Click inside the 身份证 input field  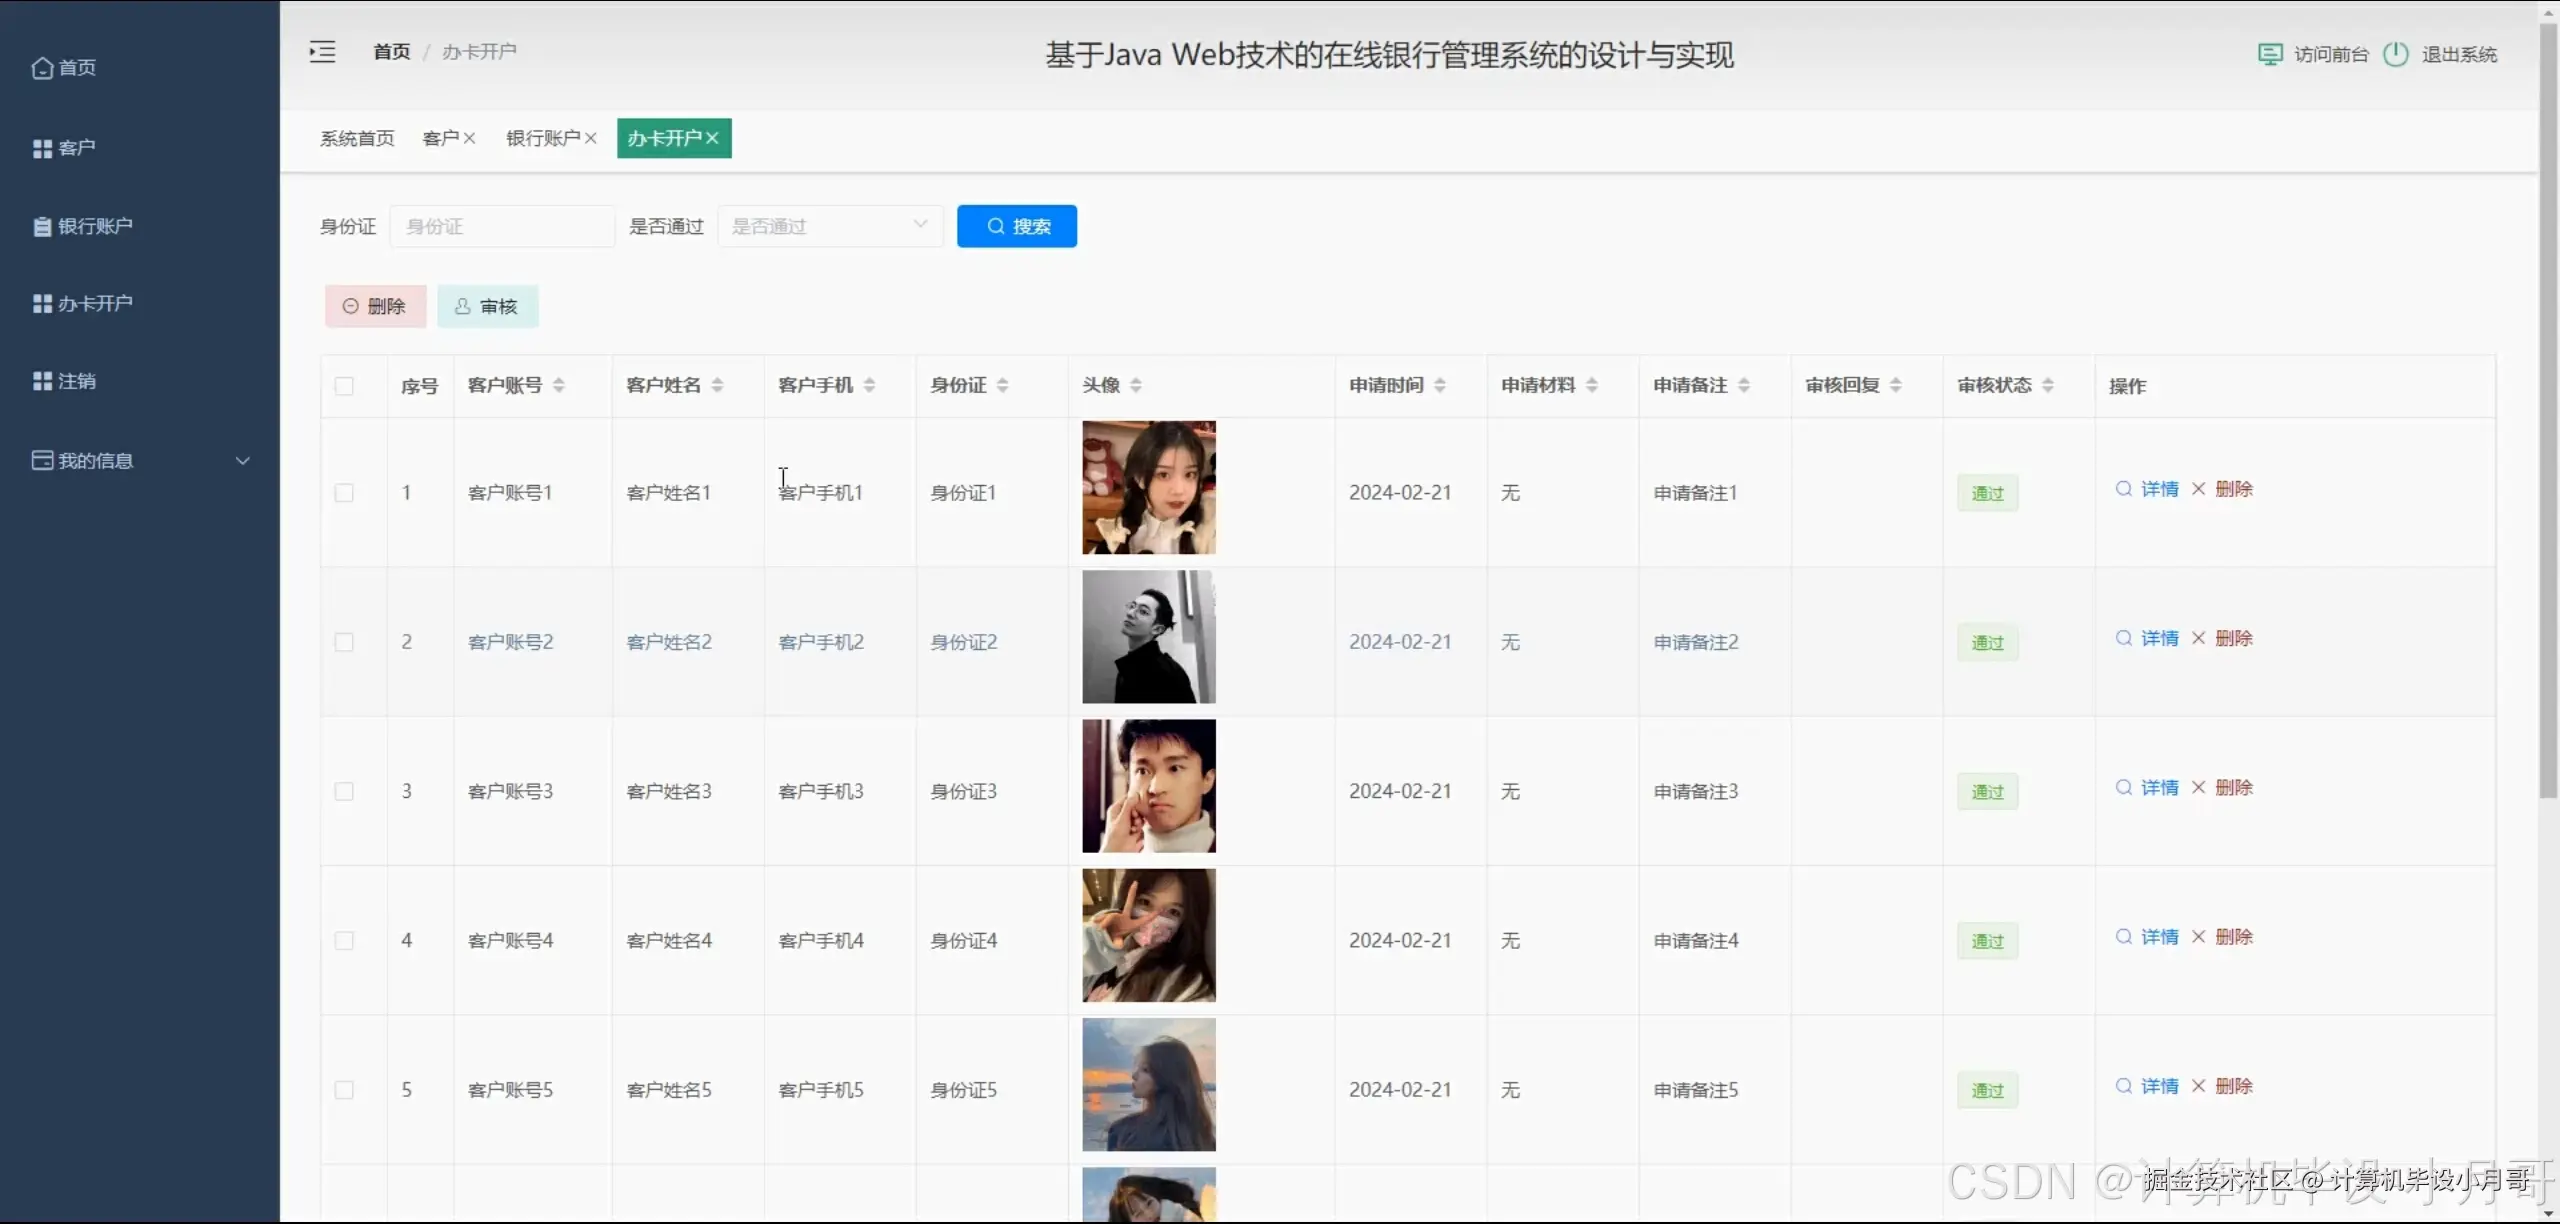[x=502, y=226]
